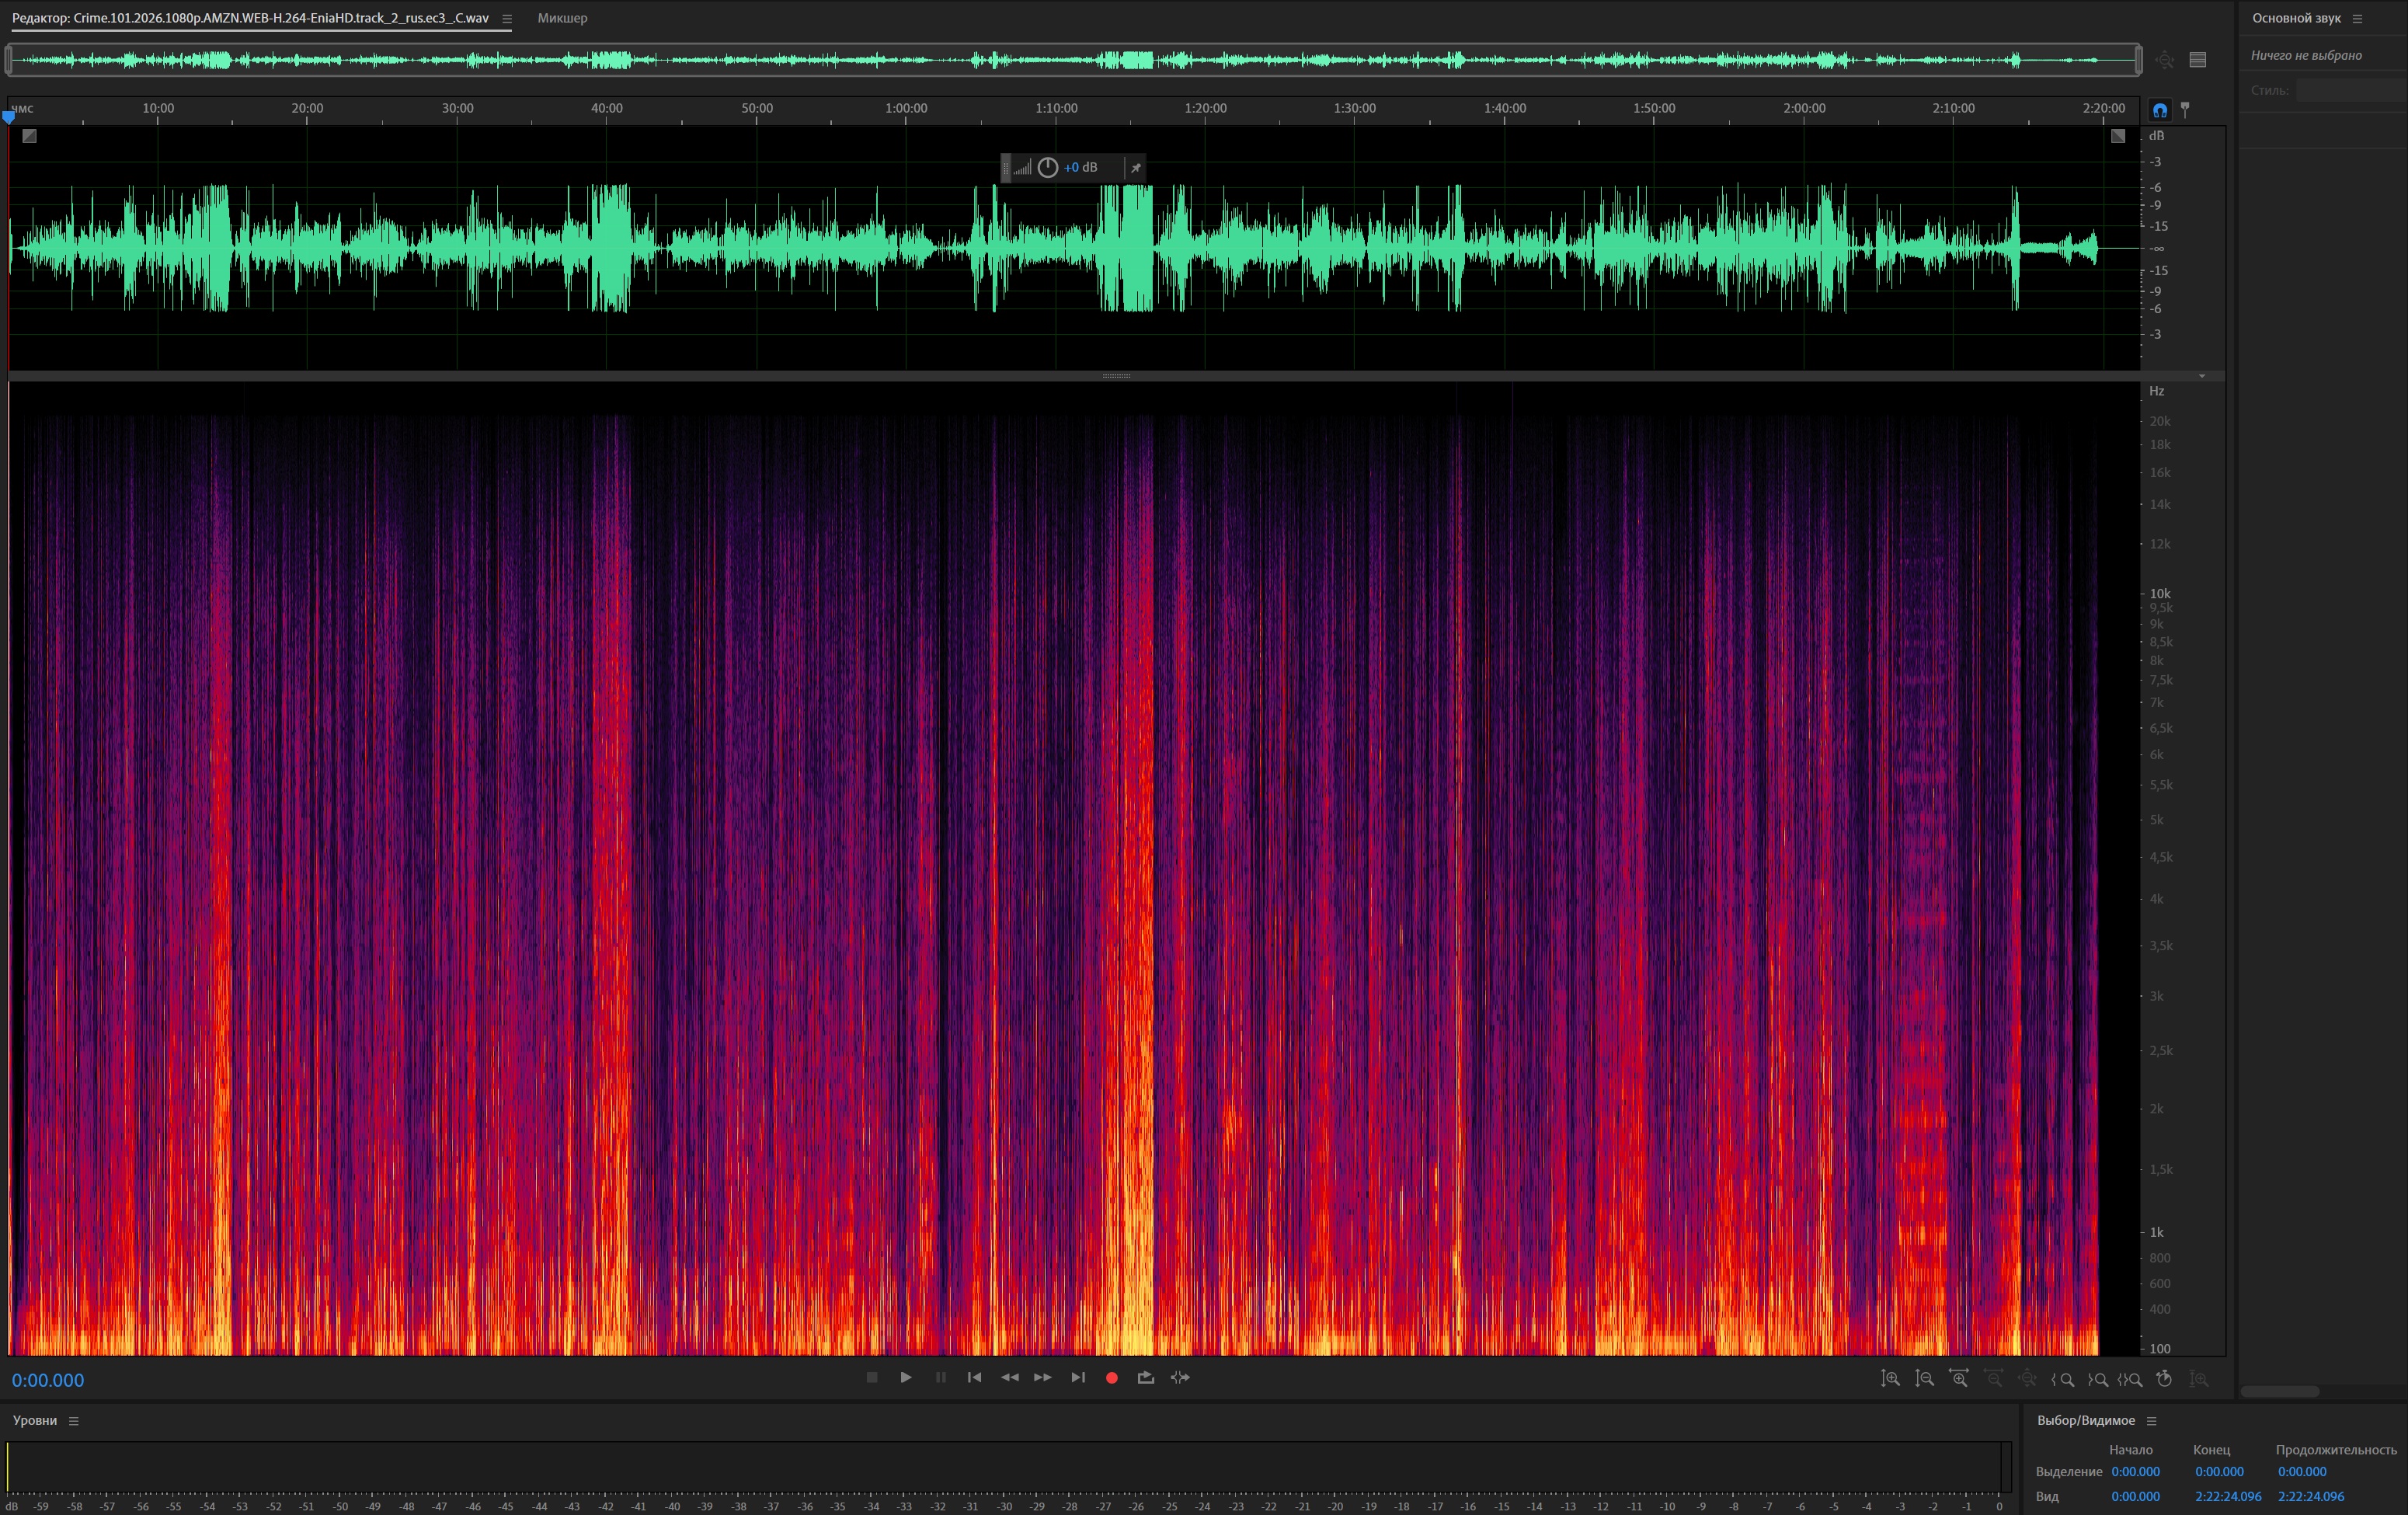This screenshot has height=1515, width=2408.
Task: Fast forward with transport button
Action: pos(1043,1378)
